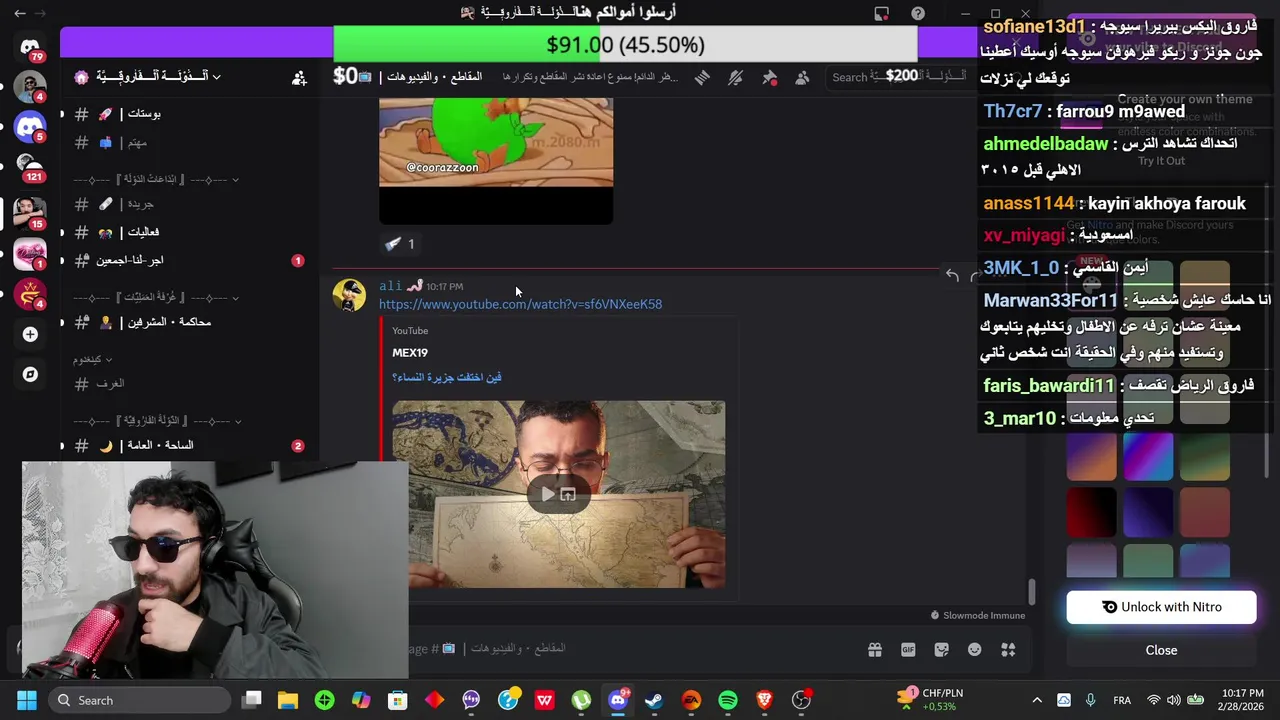Screen dimensions: 1280x720
Task: Open the pink server icon with badge 1
Action: (30, 254)
